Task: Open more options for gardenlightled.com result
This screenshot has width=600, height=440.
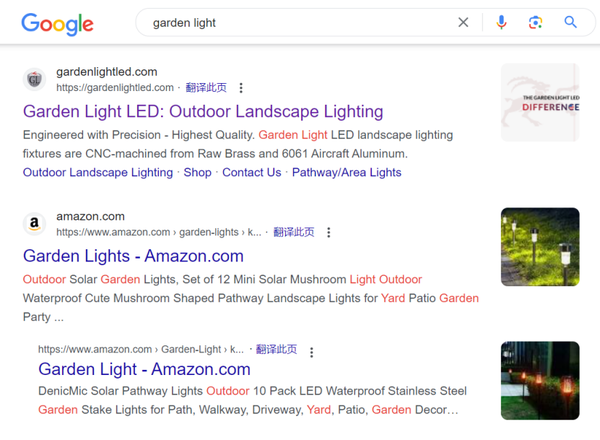Action: click(241, 88)
